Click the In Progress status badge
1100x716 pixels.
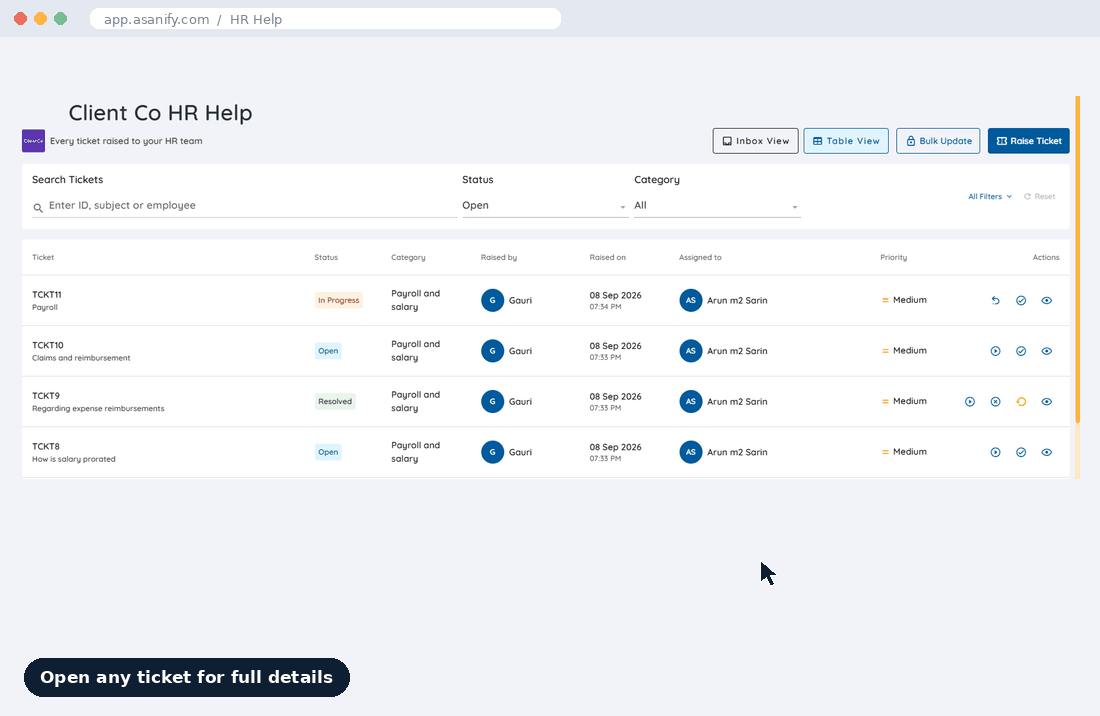pyautogui.click(x=339, y=300)
